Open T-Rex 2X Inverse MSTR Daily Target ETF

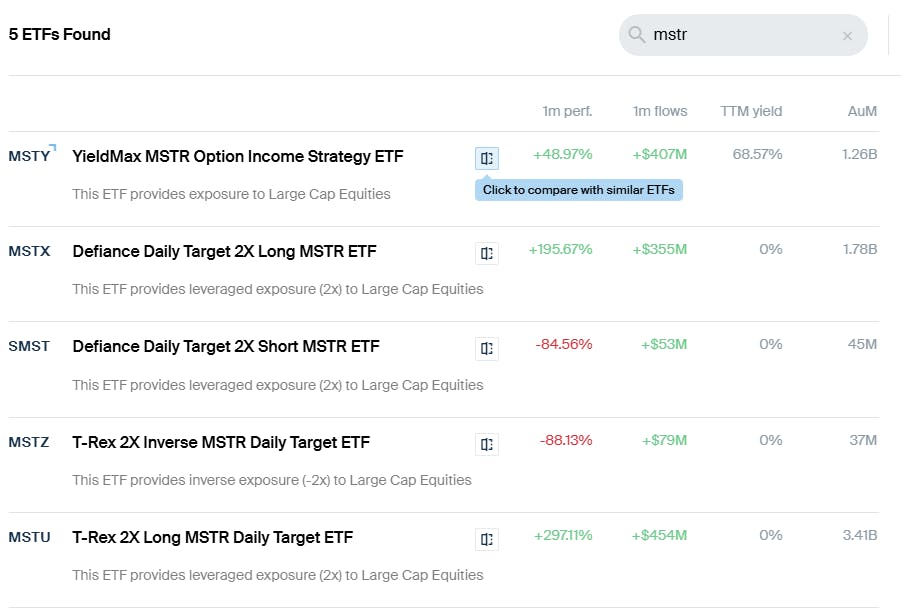[220, 442]
